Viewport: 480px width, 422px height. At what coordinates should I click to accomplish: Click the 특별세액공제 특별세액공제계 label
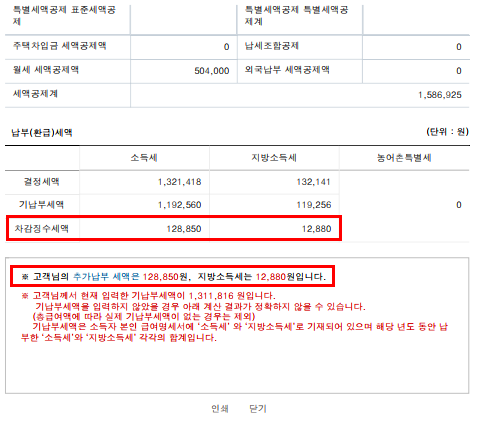pyautogui.click(x=296, y=16)
